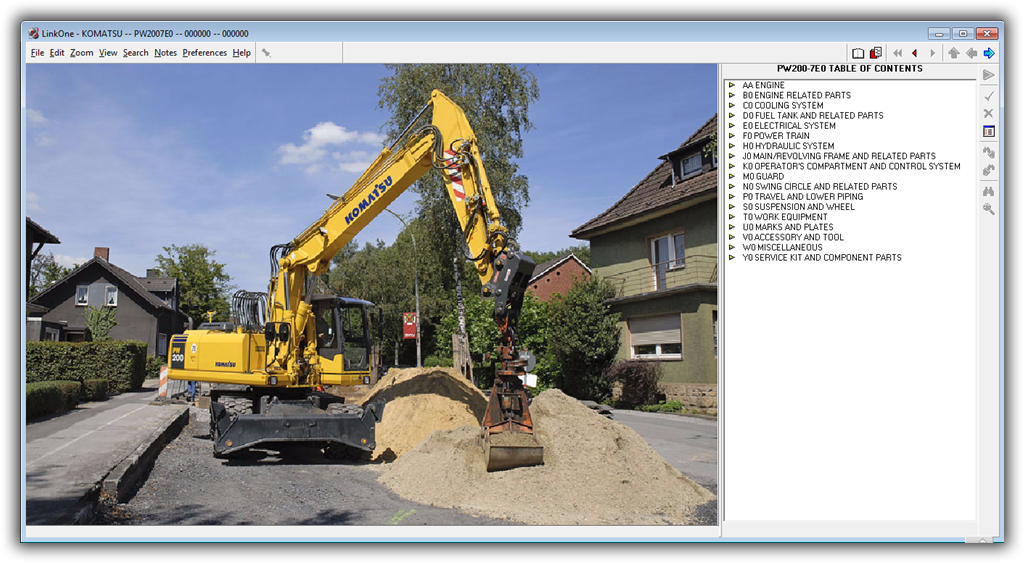Click the blue forward arrow icon
The width and height of the screenshot is (1024, 563).
point(989,53)
